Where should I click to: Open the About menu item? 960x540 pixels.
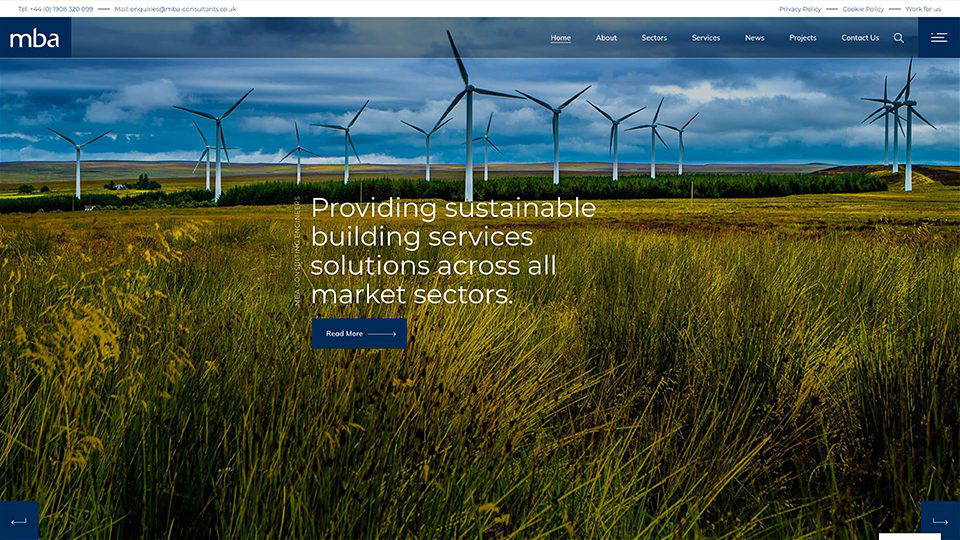click(606, 38)
